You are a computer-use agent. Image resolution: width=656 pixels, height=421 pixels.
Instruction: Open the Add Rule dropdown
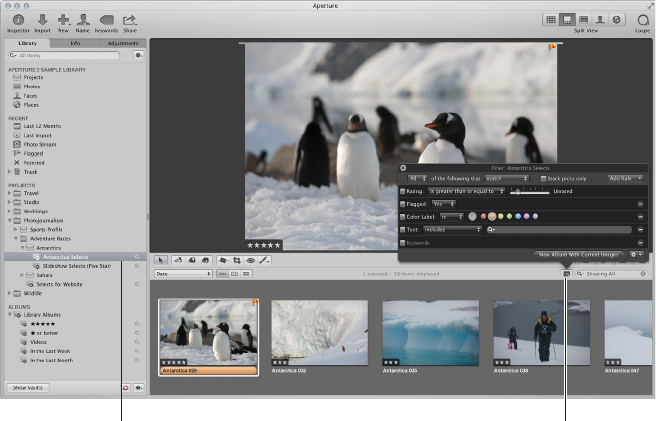626,178
